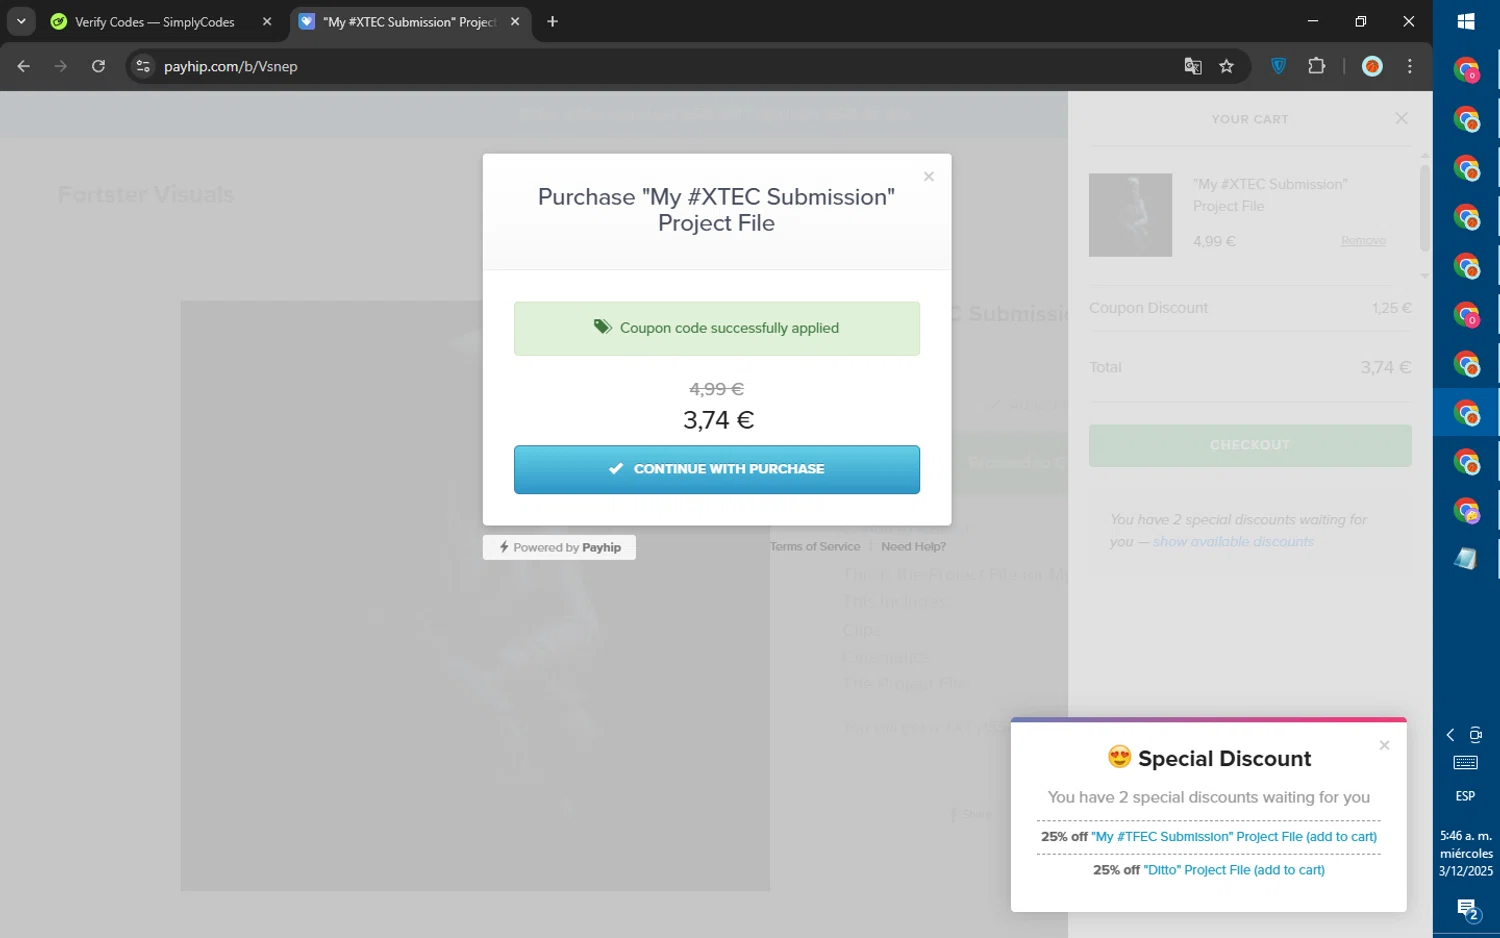Open the blue shield extension icon
This screenshot has height=938, width=1500.
(x=1279, y=66)
